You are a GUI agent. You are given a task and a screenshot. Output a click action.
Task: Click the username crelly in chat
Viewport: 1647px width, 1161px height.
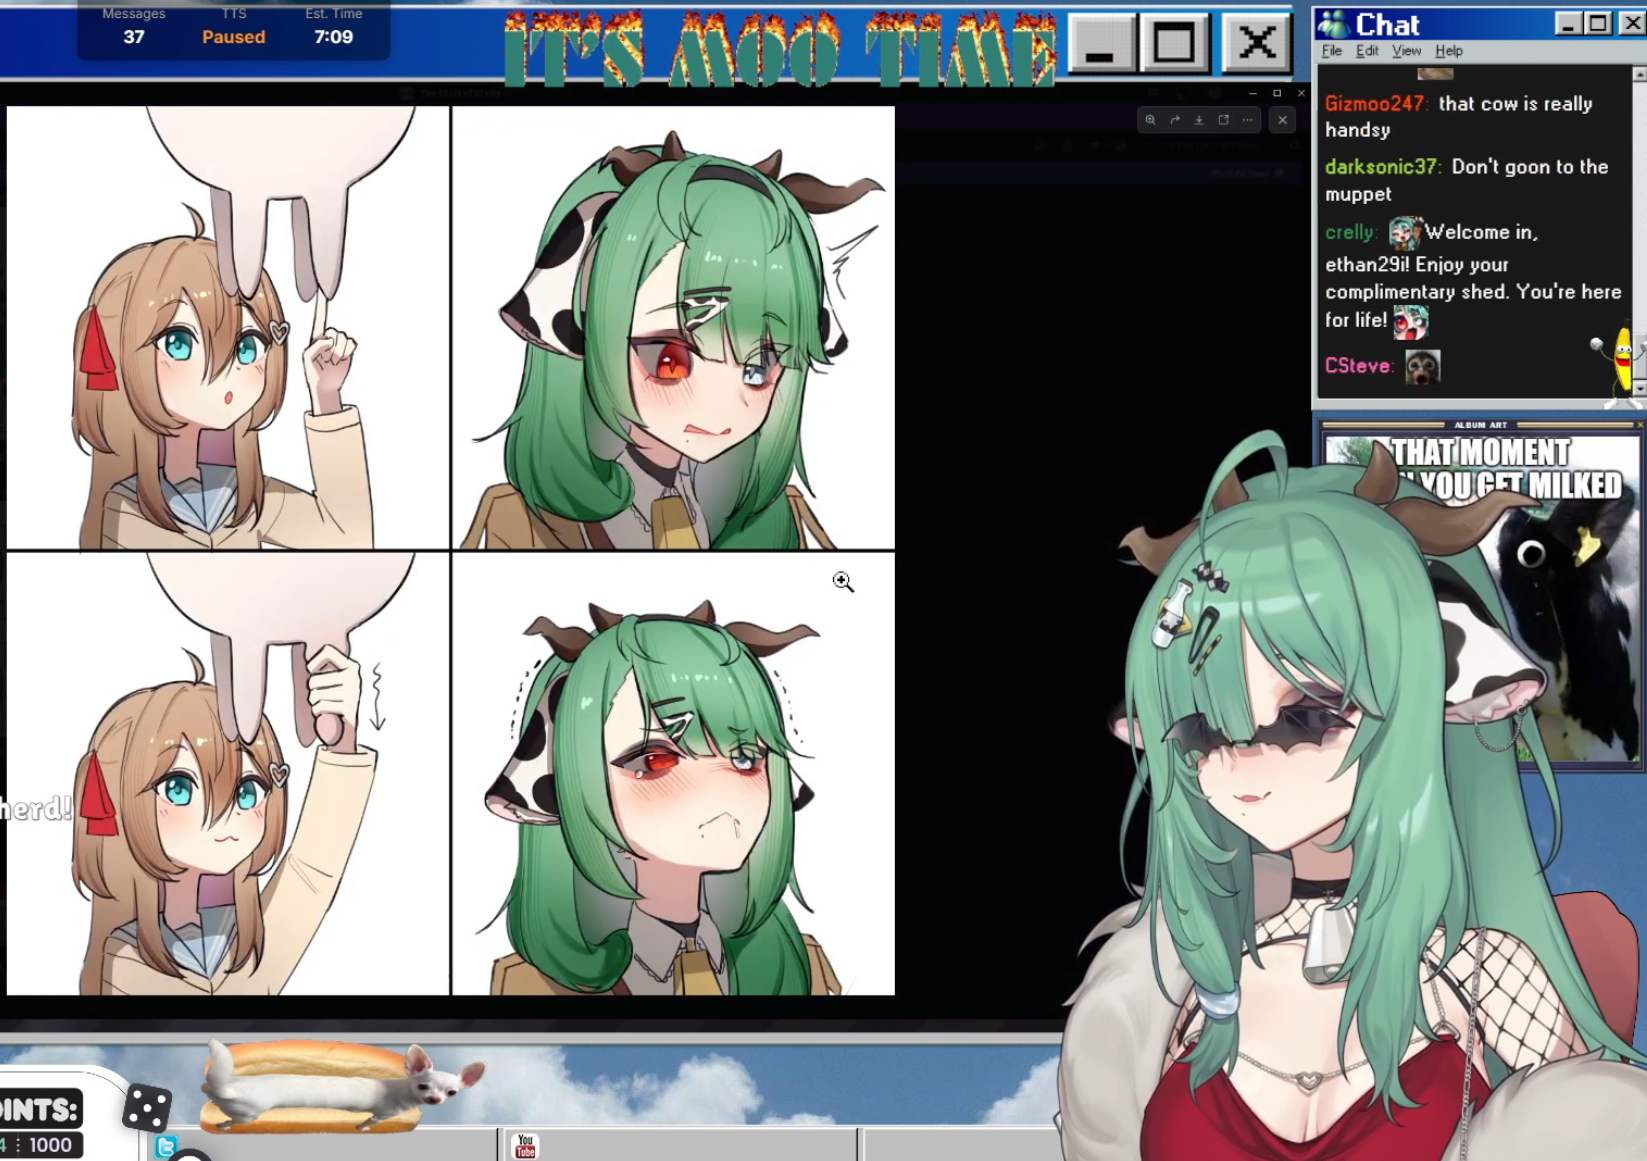pos(1349,232)
